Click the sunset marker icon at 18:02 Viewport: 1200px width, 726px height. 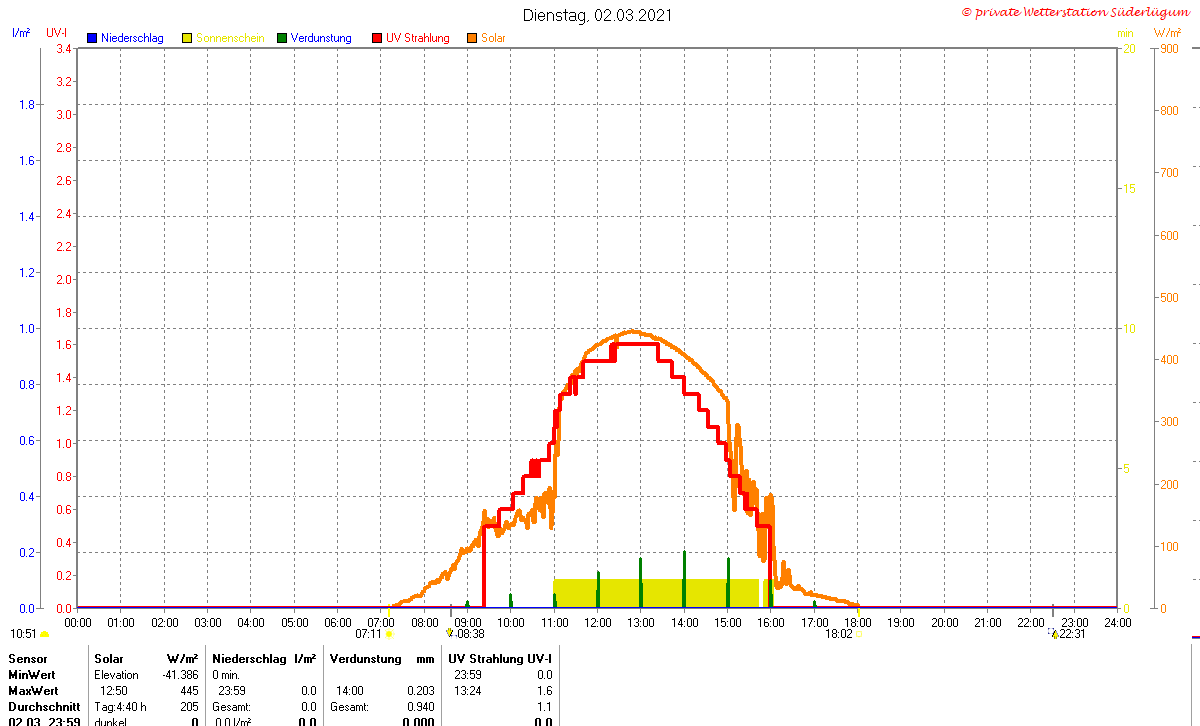coord(858,633)
